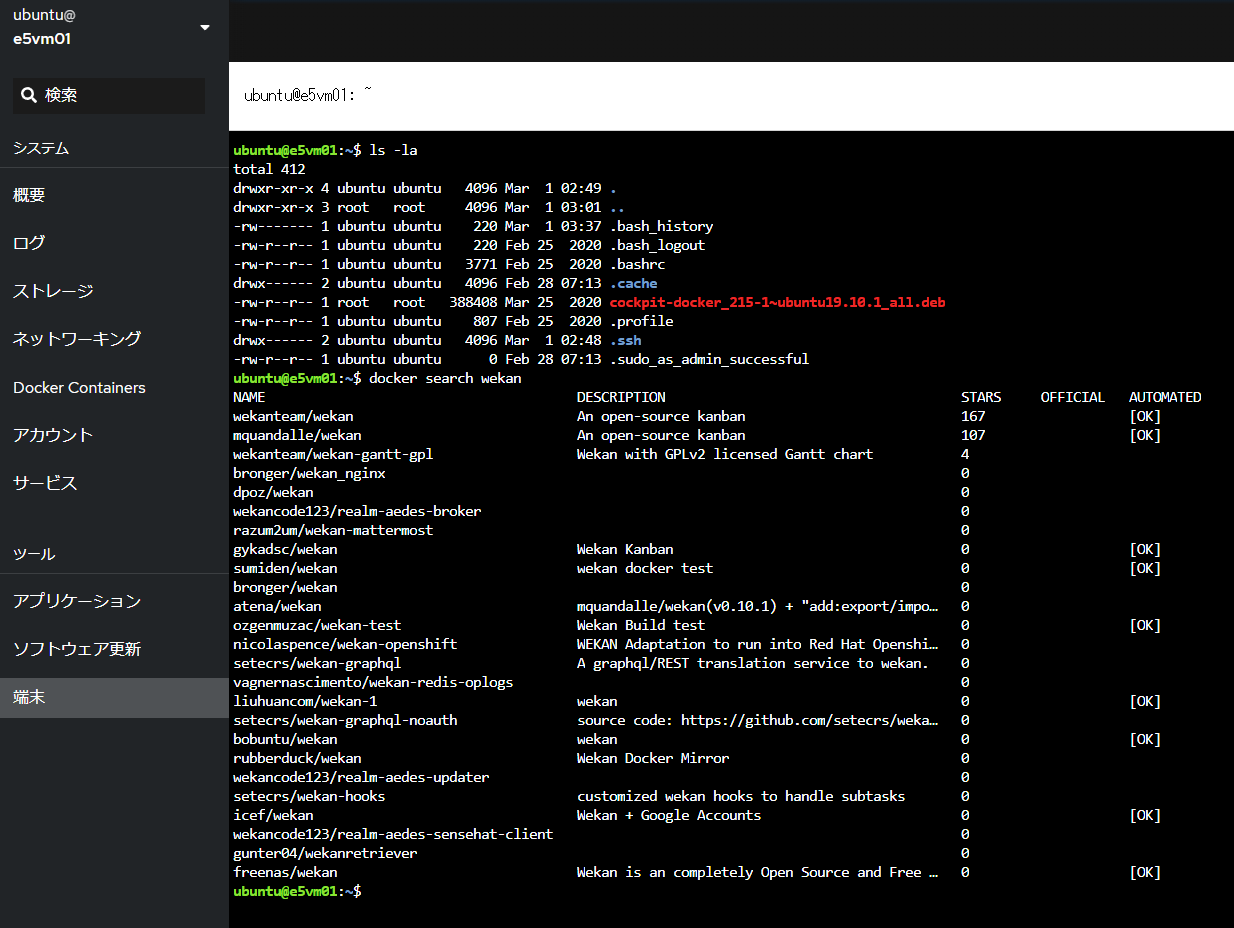The height and width of the screenshot is (928, 1234).
Task: Click the 'Wekan with GPLv2 licensed Gantt chart' description
Action: tap(725, 454)
